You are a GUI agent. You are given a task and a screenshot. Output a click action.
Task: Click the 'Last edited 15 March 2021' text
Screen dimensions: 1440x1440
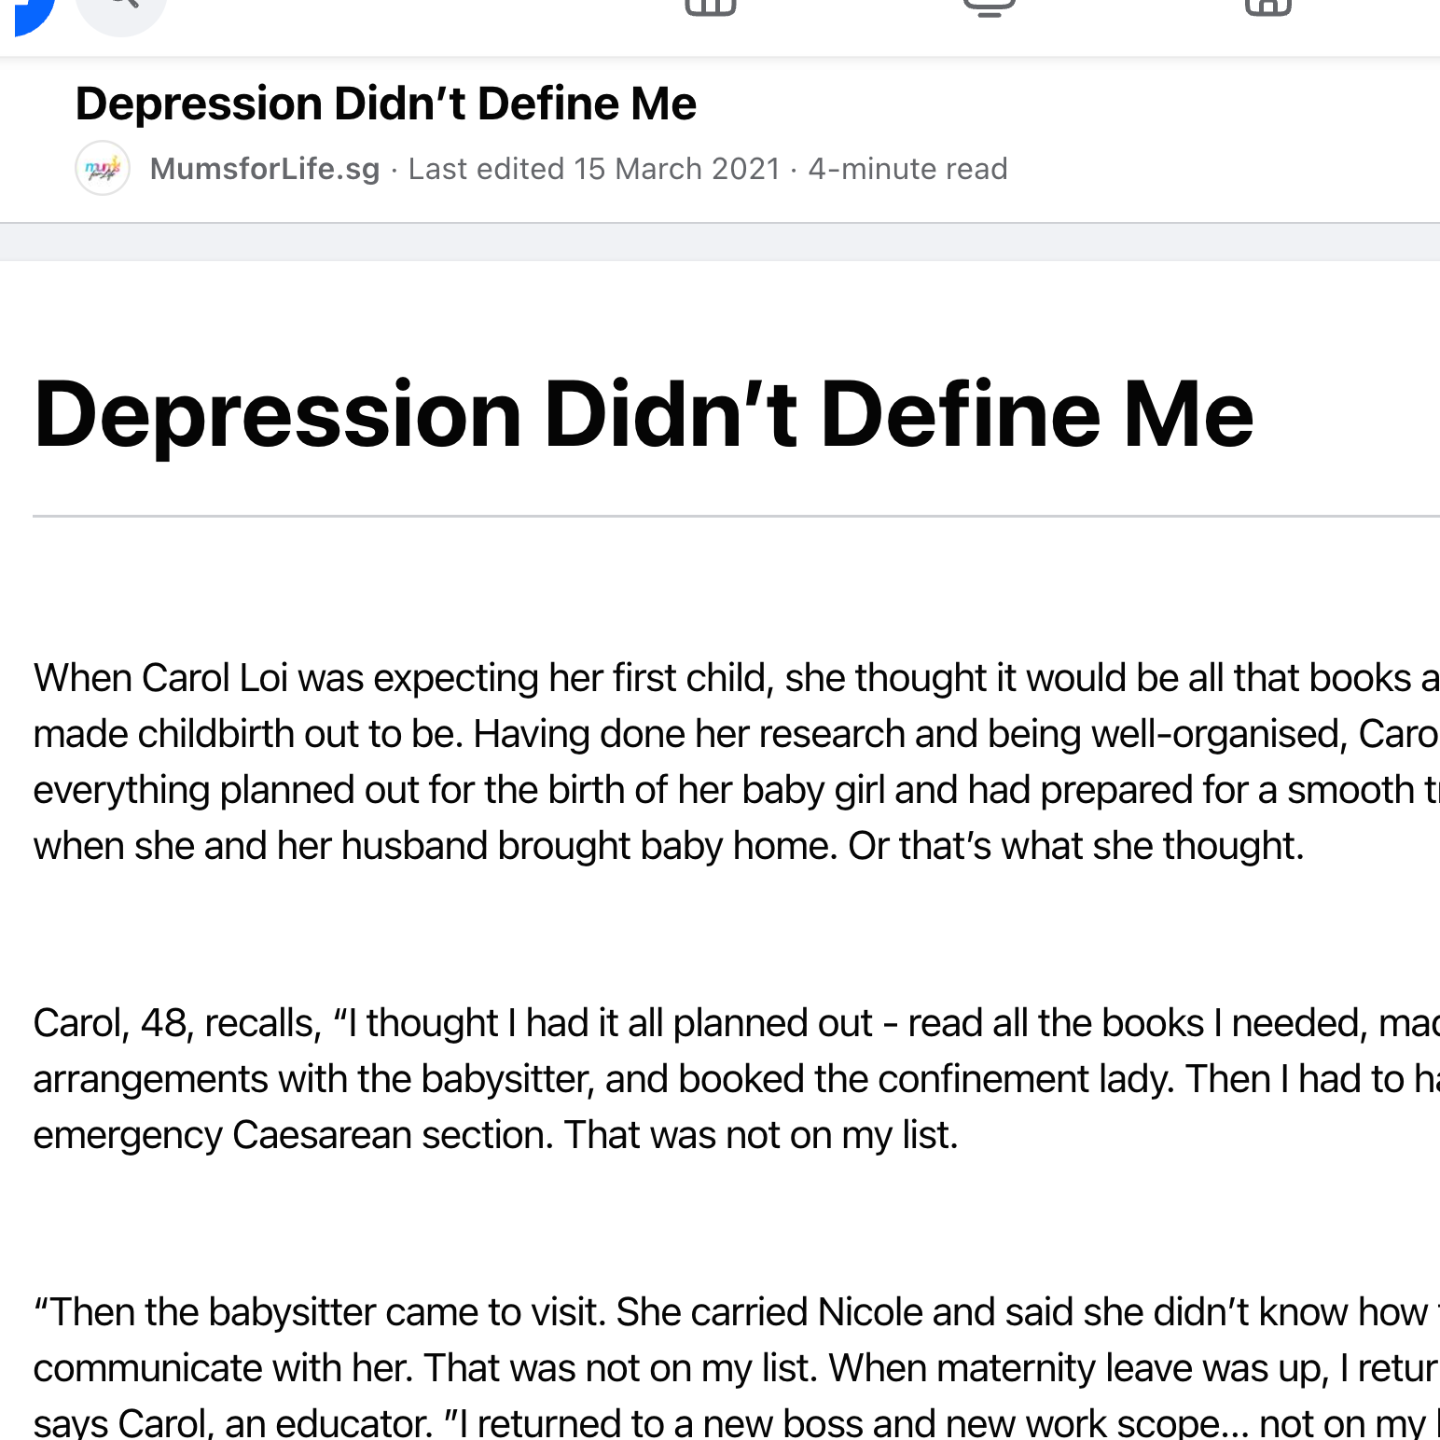tap(594, 168)
